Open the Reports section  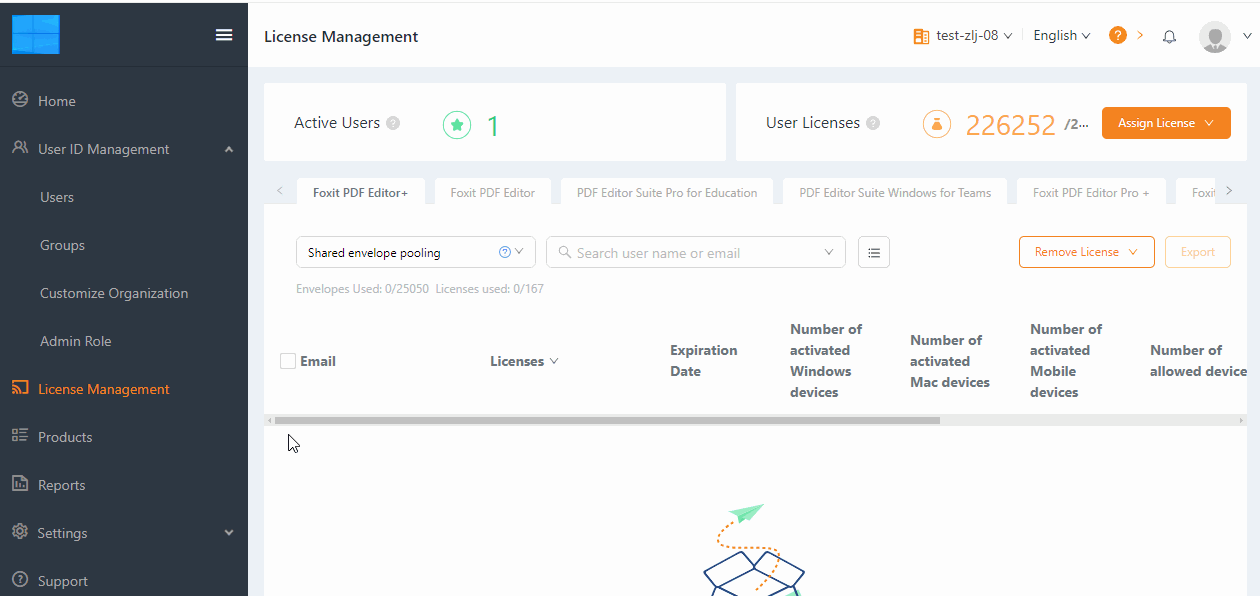60,484
